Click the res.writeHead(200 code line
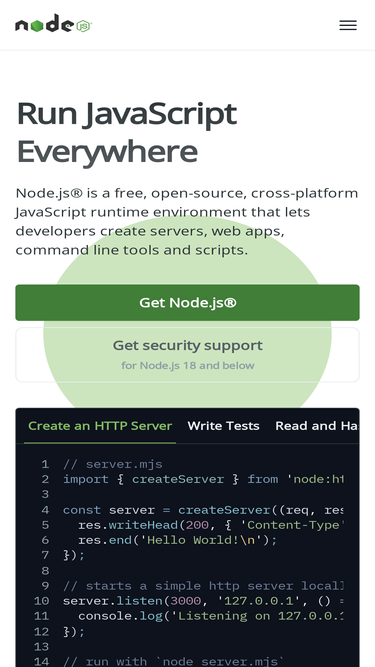 pos(210,525)
